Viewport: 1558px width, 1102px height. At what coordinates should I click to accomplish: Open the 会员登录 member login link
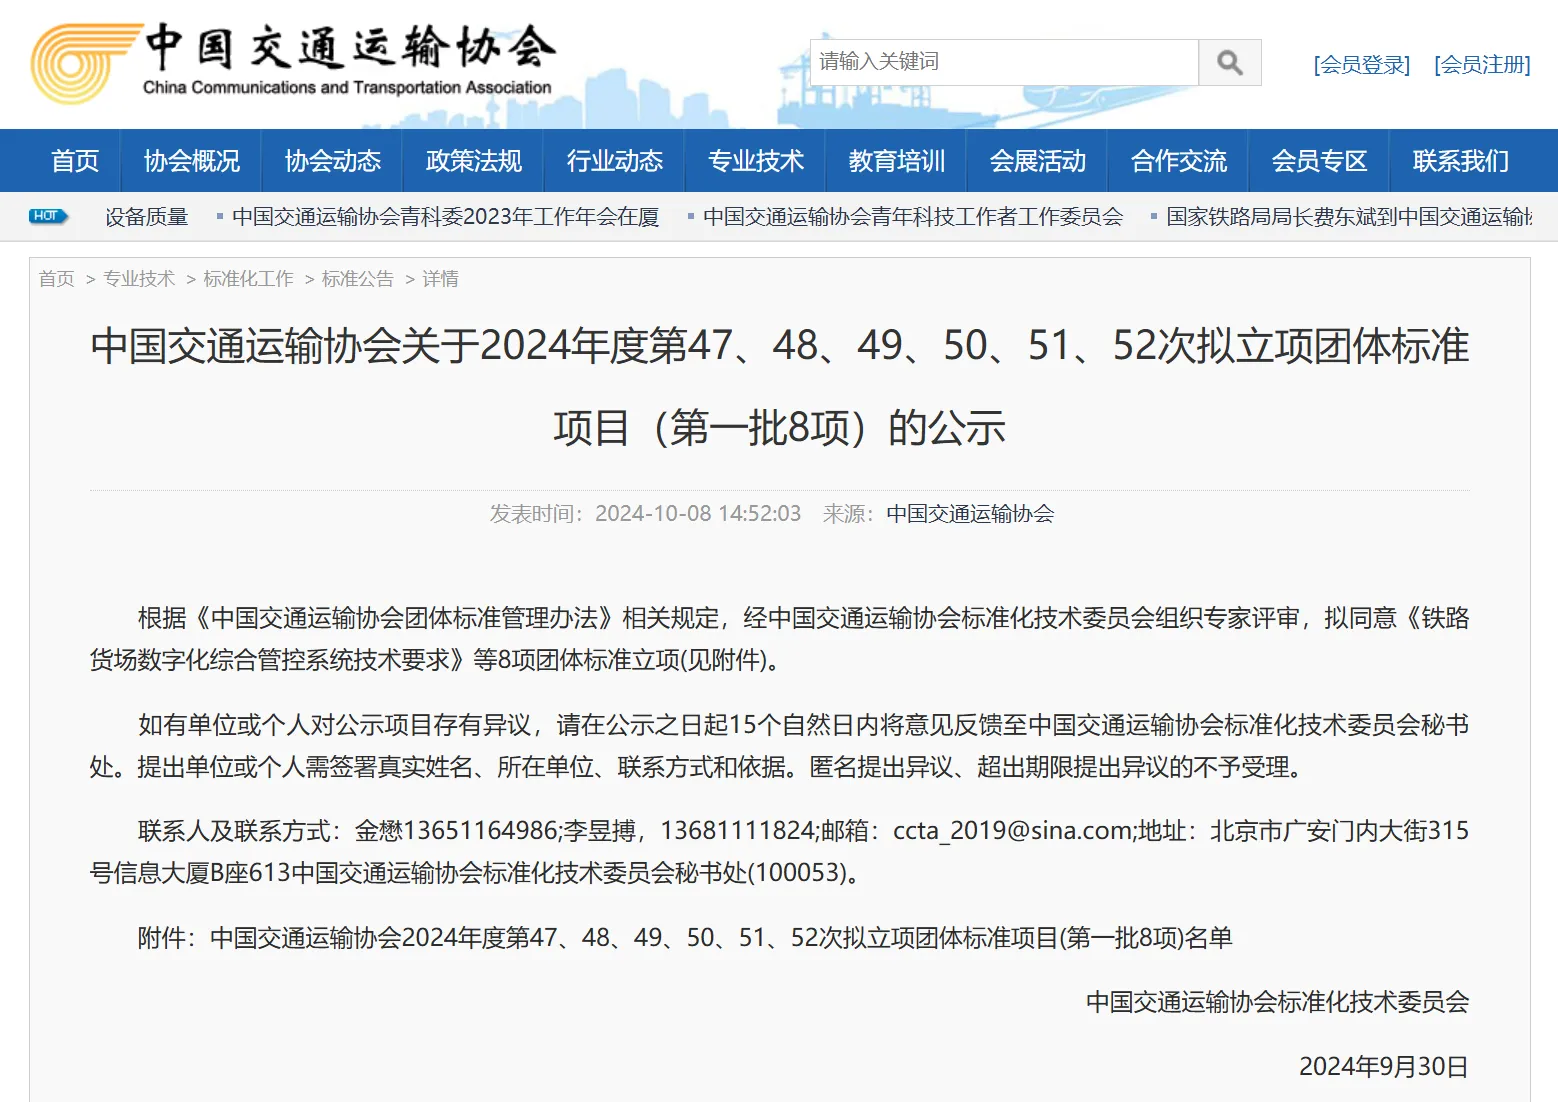[x=1361, y=65]
